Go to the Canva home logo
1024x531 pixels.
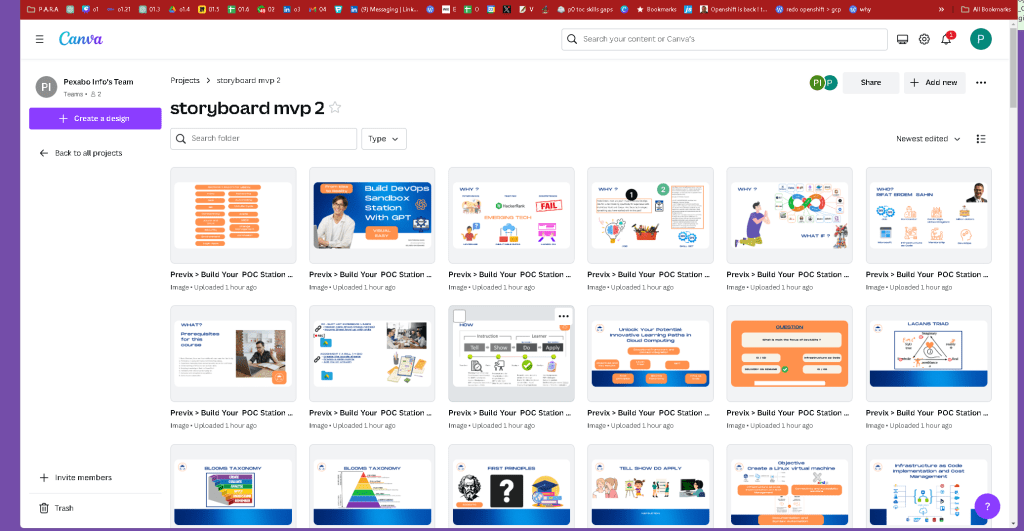click(81, 39)
